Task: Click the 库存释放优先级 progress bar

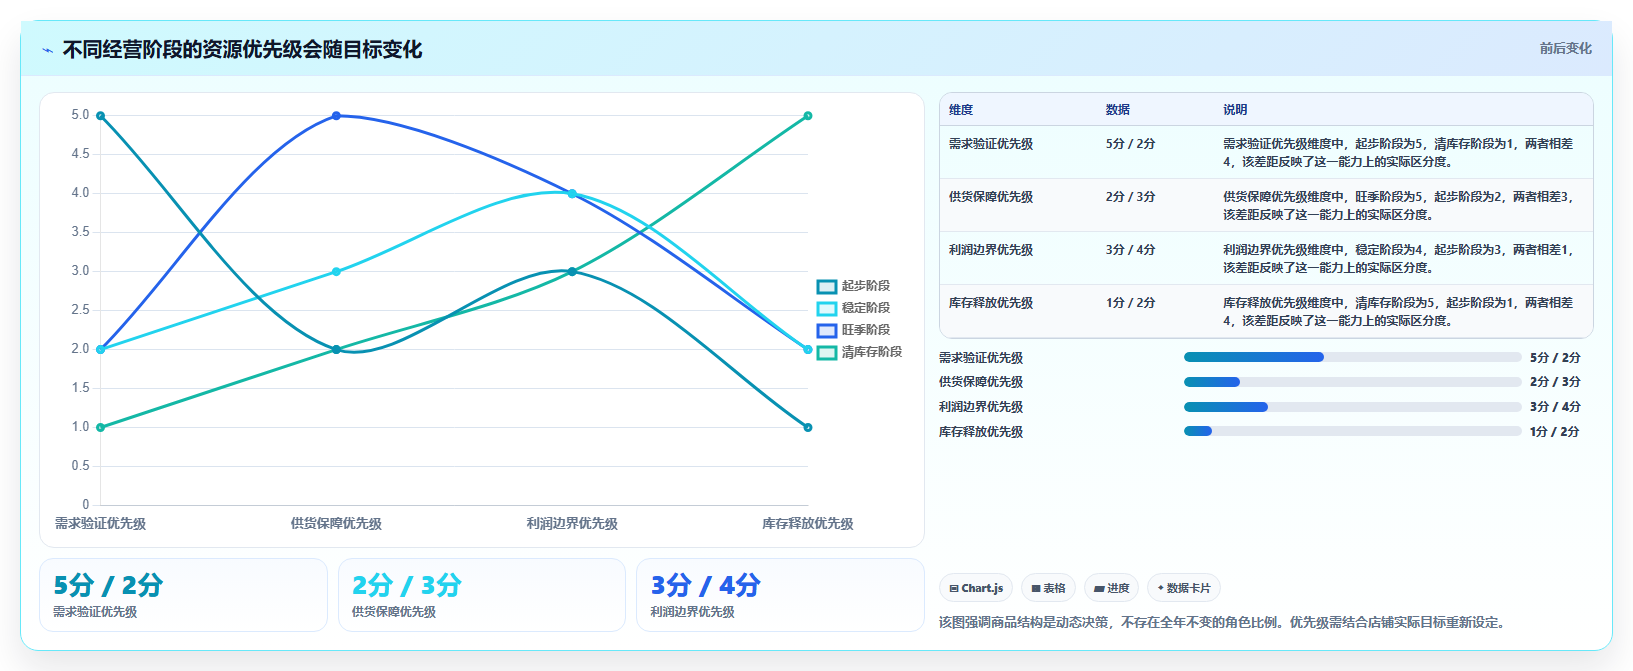Action: [x=1352, y=431]
